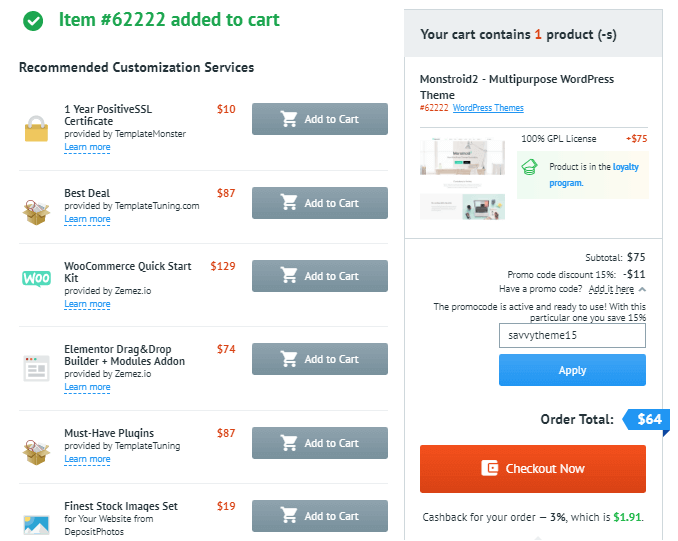Screen dimensions: 678x541
Task: Click the Must-Have Plugins box icon
Action: [x=36, y=452]
